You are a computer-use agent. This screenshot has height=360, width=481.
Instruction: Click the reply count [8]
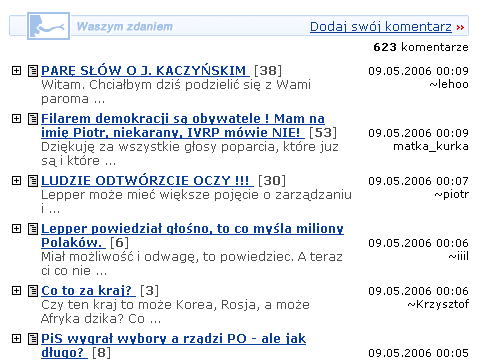tap(101, 353)
